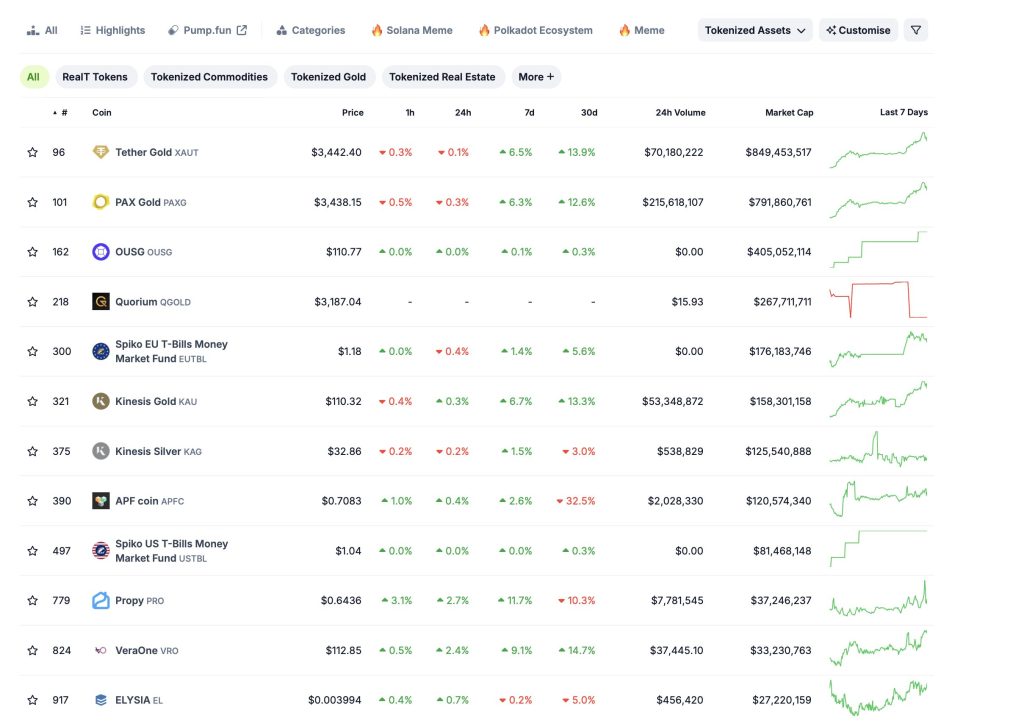Star the OUSG row
The width and height of the screenshot is (1024, 721).
(33, 251)
